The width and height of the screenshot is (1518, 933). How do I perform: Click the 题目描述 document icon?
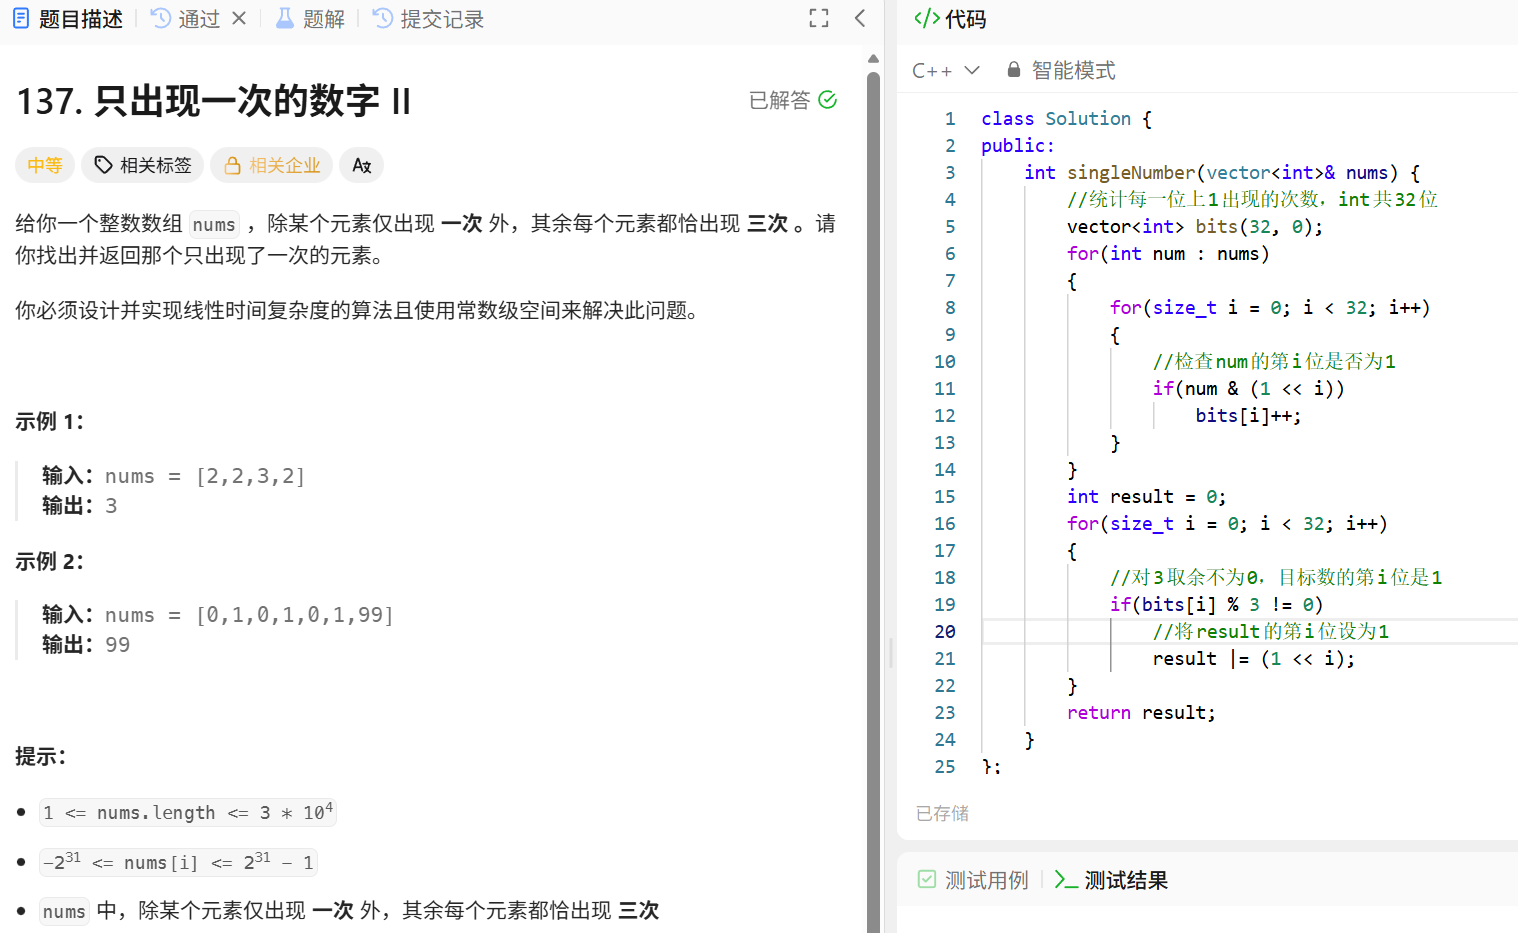[x=21, y=17]
